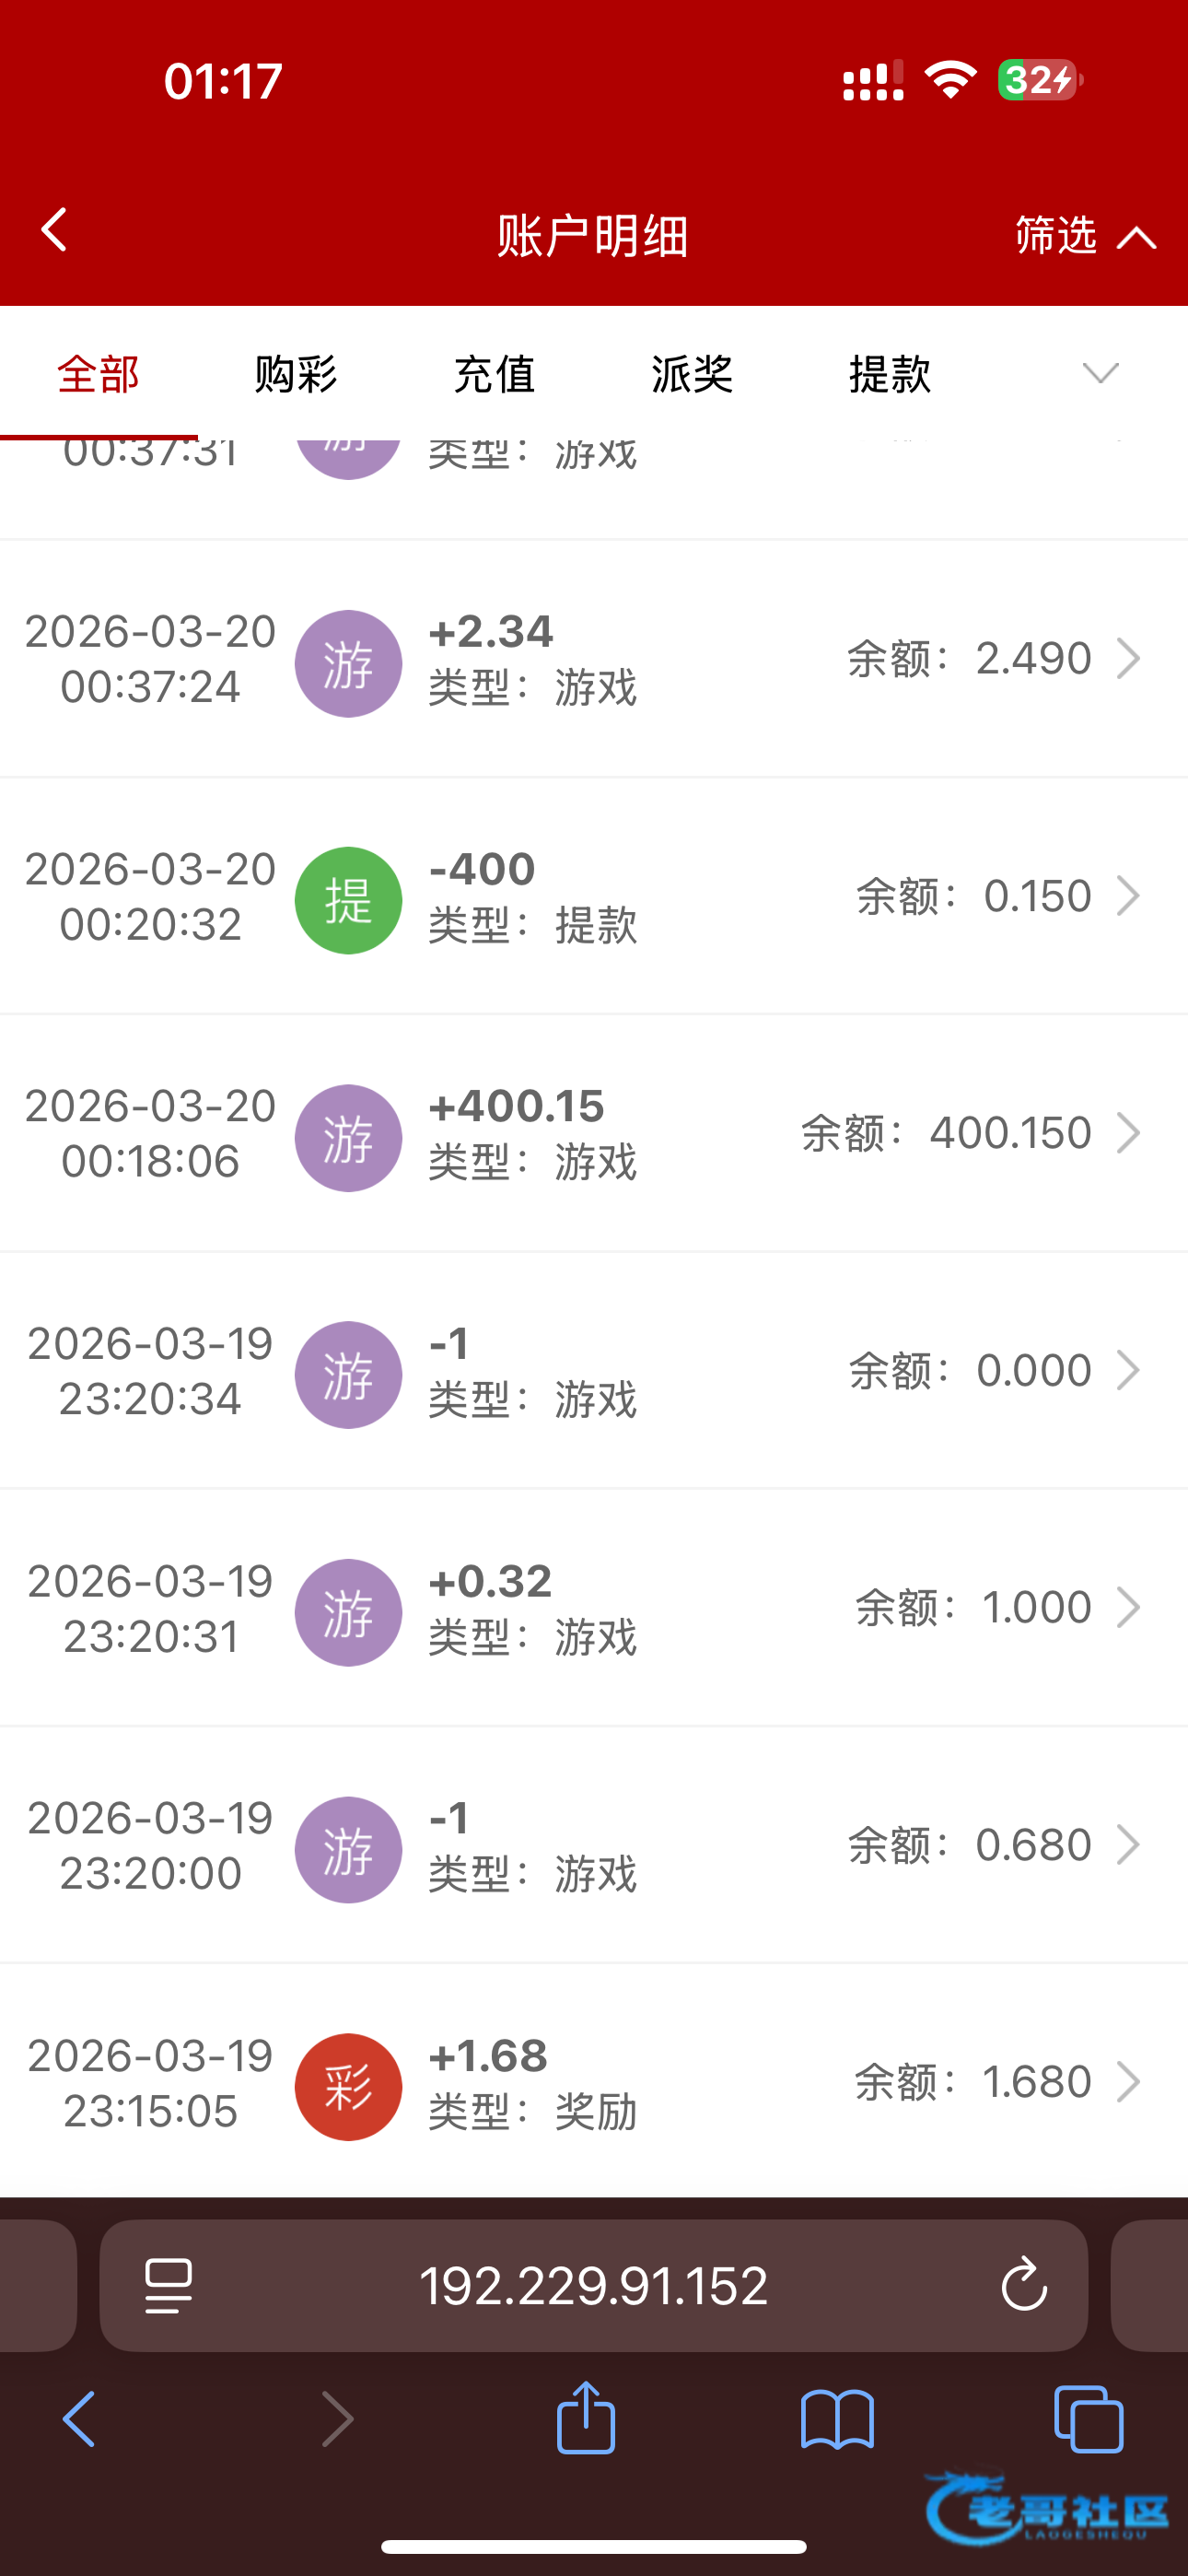Open the page settings icon in address bar
Screen dimensions: 1188x2576
tap(169, 2285)
